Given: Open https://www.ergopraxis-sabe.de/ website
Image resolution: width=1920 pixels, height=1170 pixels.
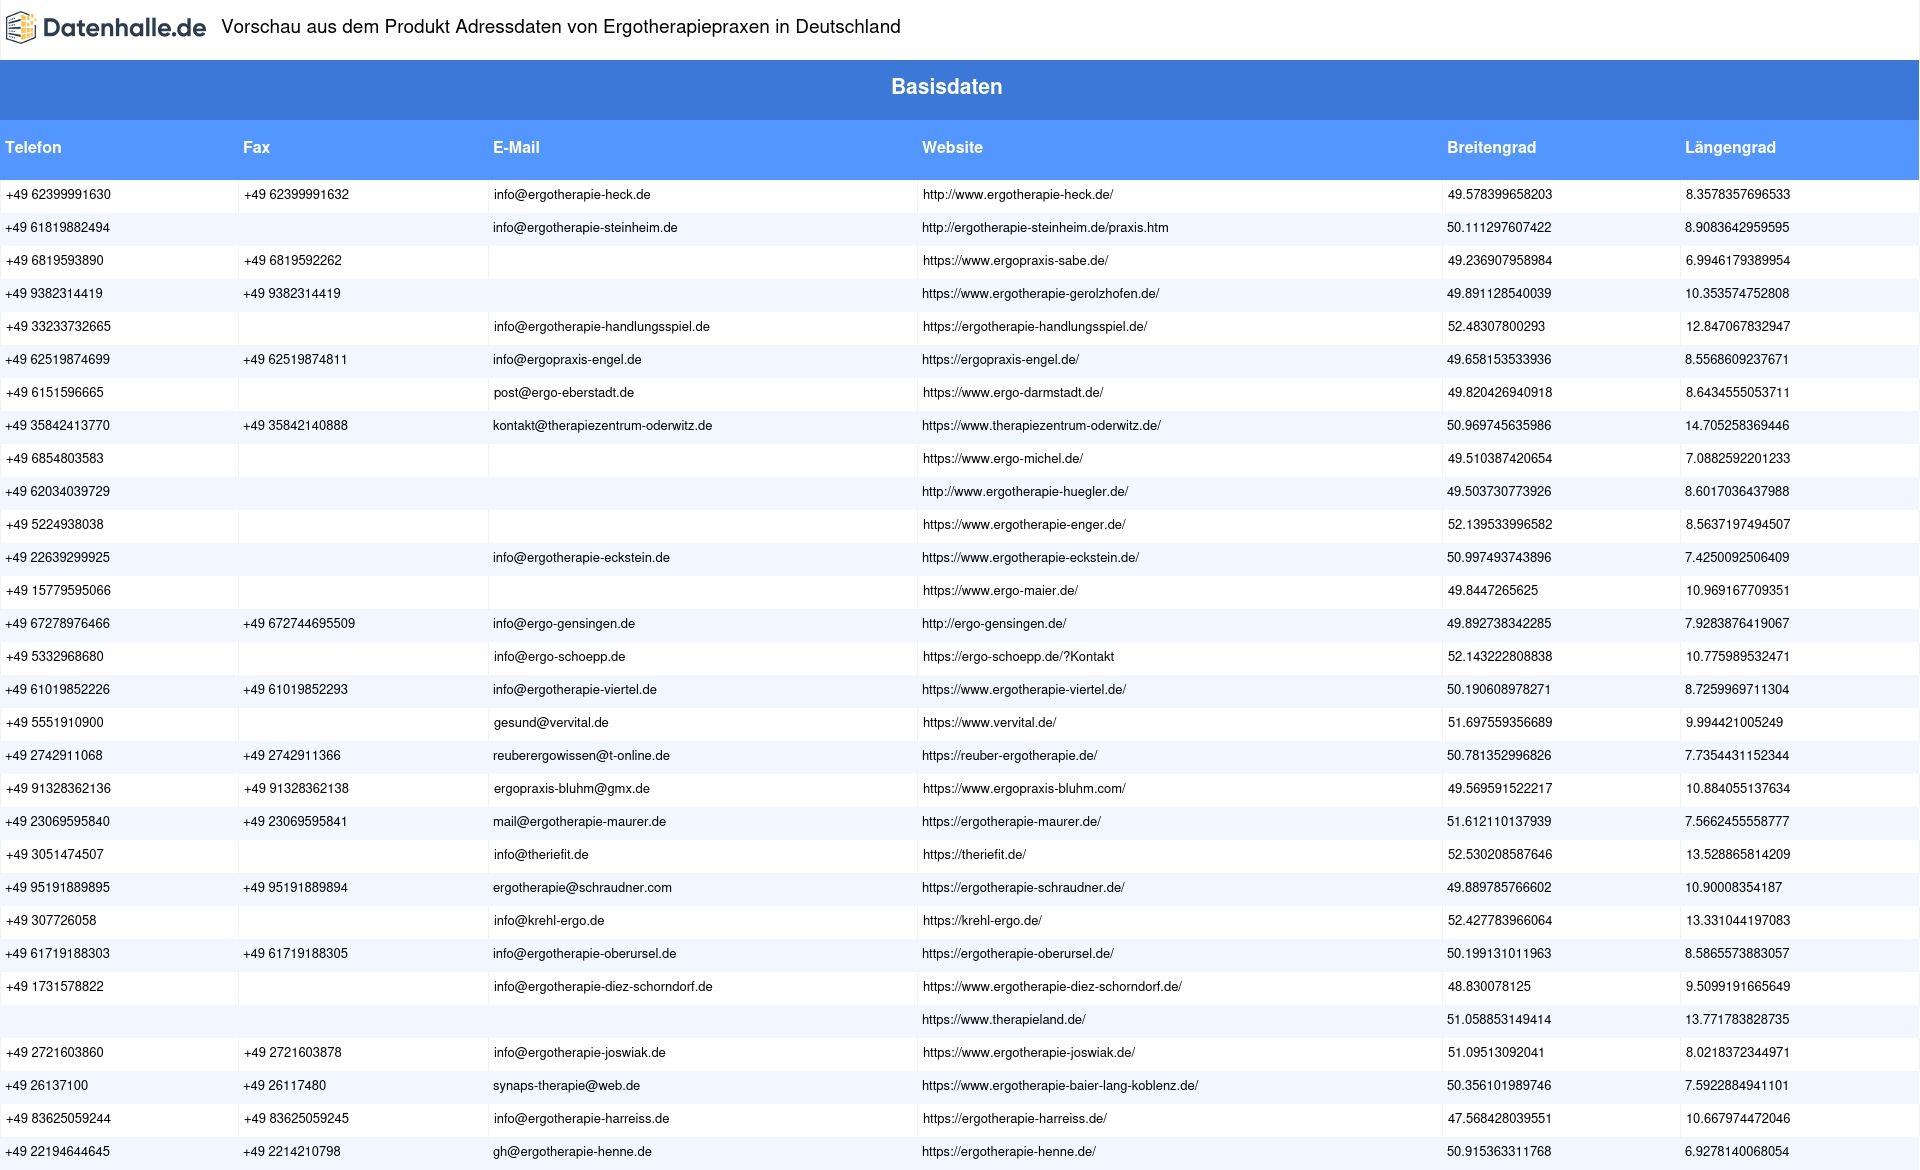Looking at the screenshot, I should 1015,261.
